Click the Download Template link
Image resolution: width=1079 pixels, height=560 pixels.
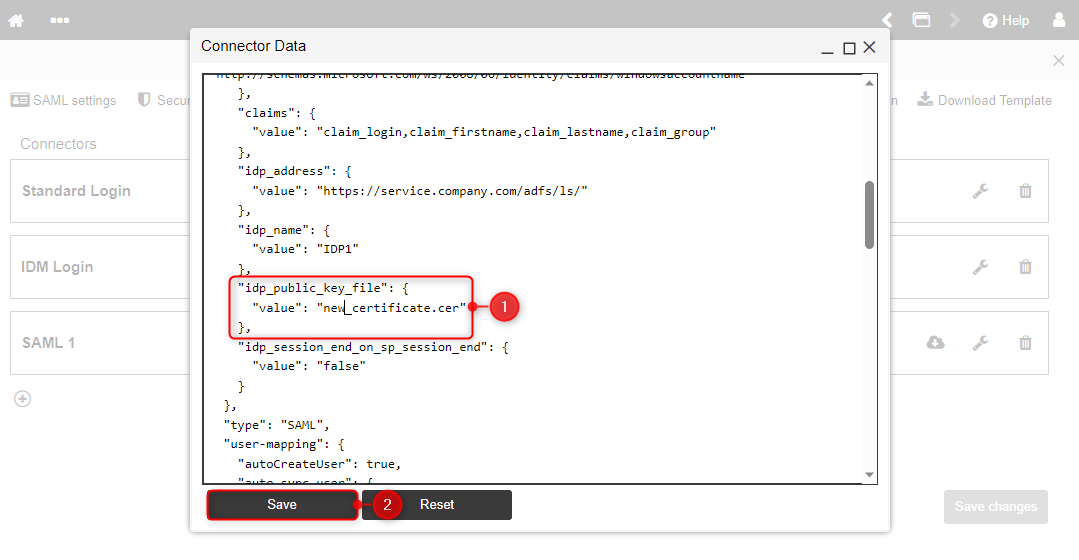985,100
